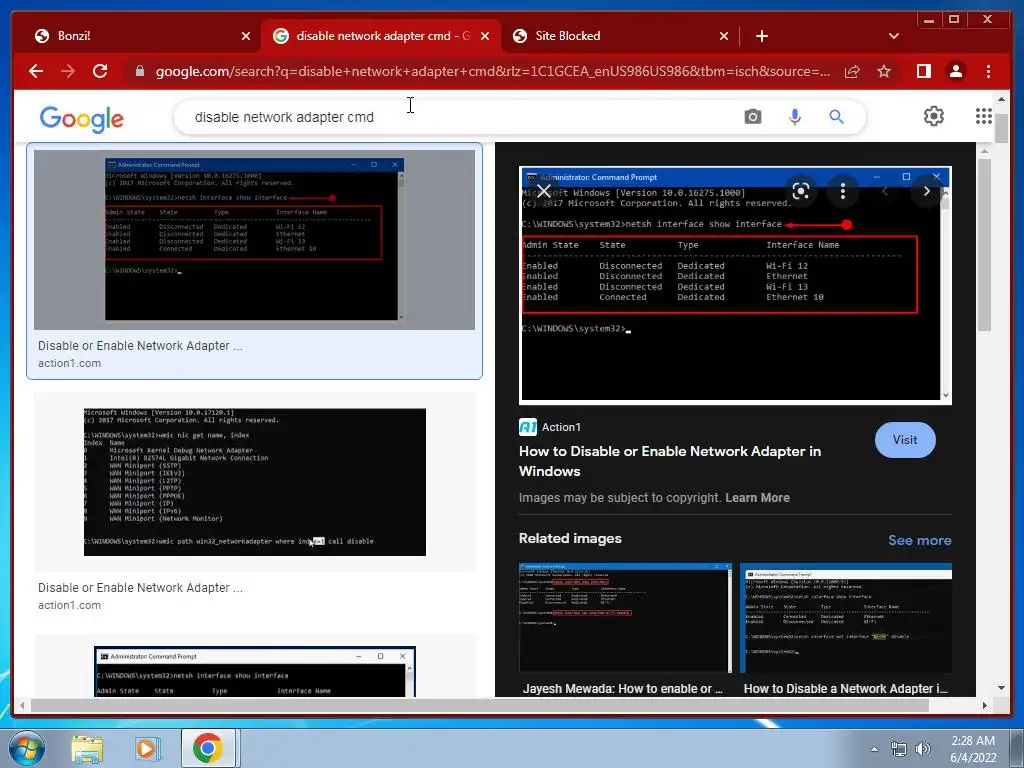
Task: Show the next image in preview
Action: click(x=926, y=191)
